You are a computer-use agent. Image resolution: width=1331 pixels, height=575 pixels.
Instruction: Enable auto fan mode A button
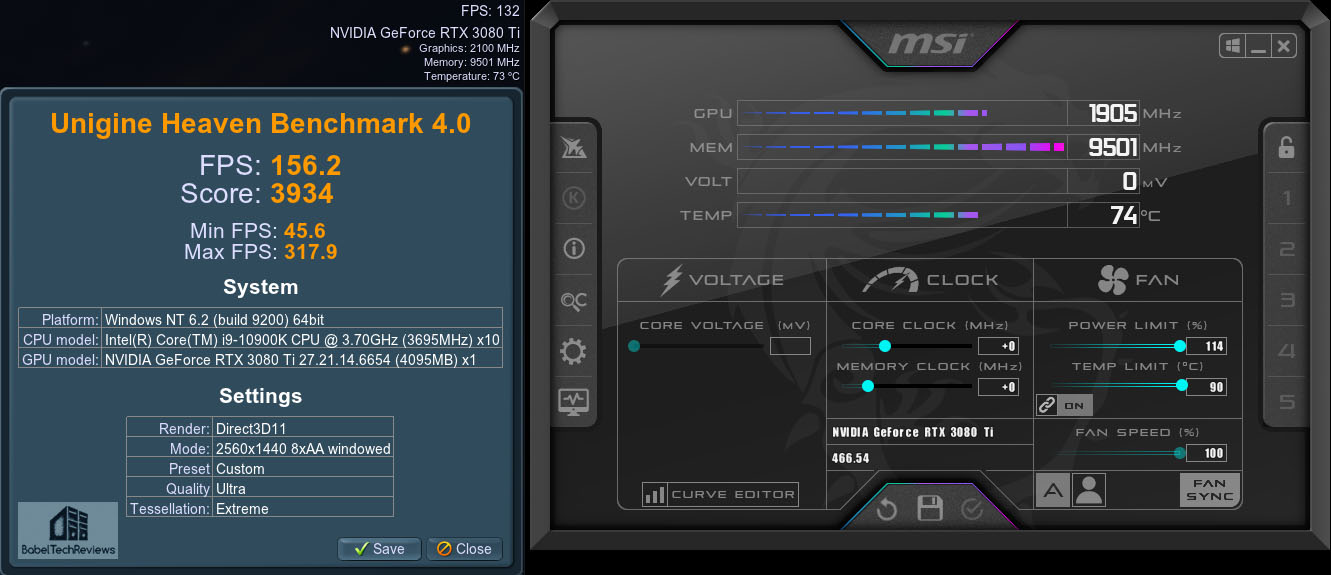click(1052, 490)
